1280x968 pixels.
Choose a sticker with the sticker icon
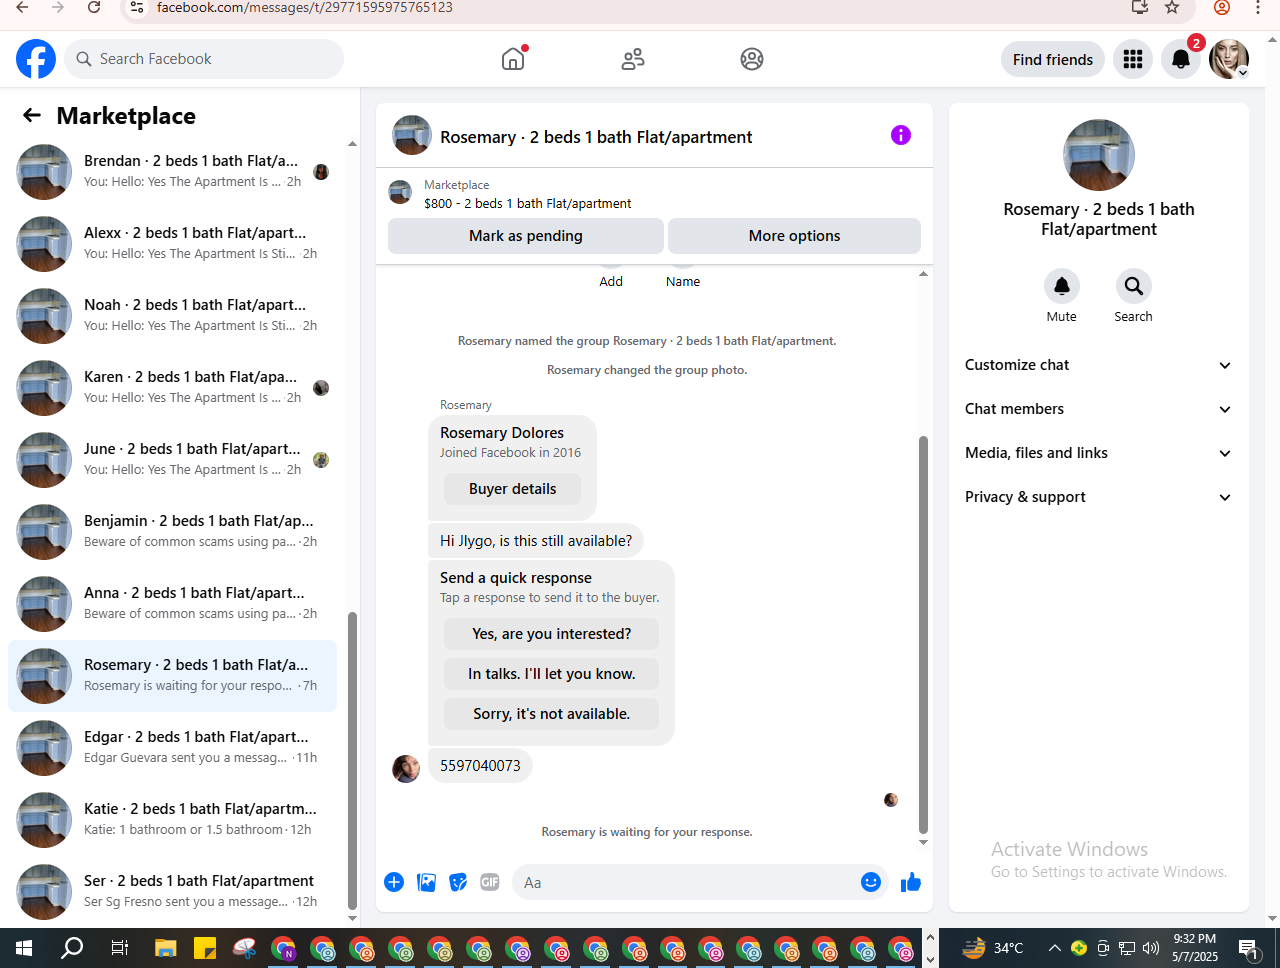(x=458, y=882)
